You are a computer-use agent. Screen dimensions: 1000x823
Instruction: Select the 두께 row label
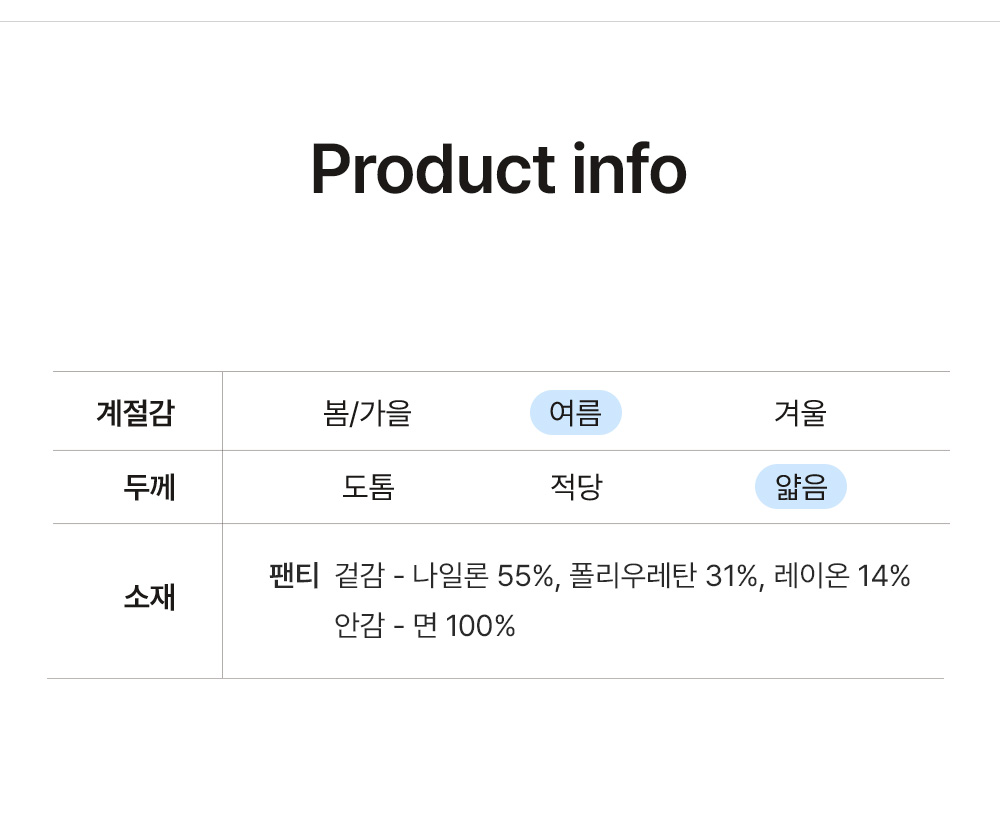(x=149, y=487)
